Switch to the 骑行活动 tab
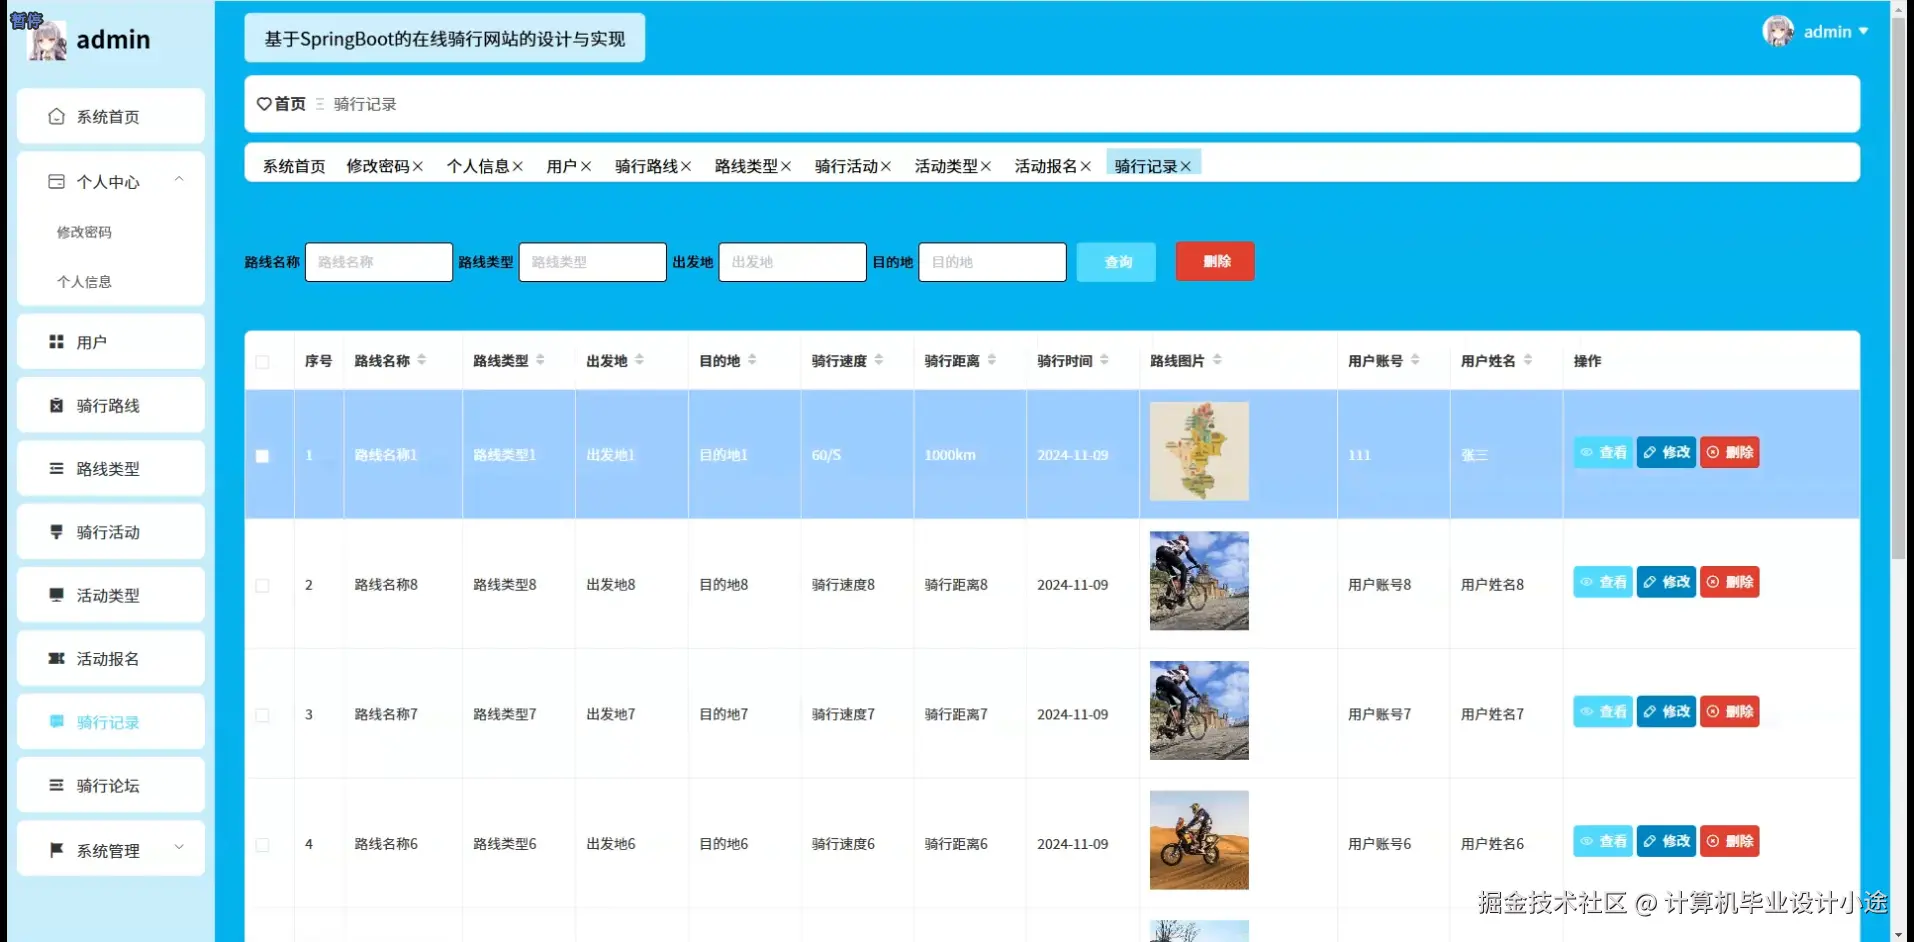Screen dimensions: 1914x942 (845, 166)
